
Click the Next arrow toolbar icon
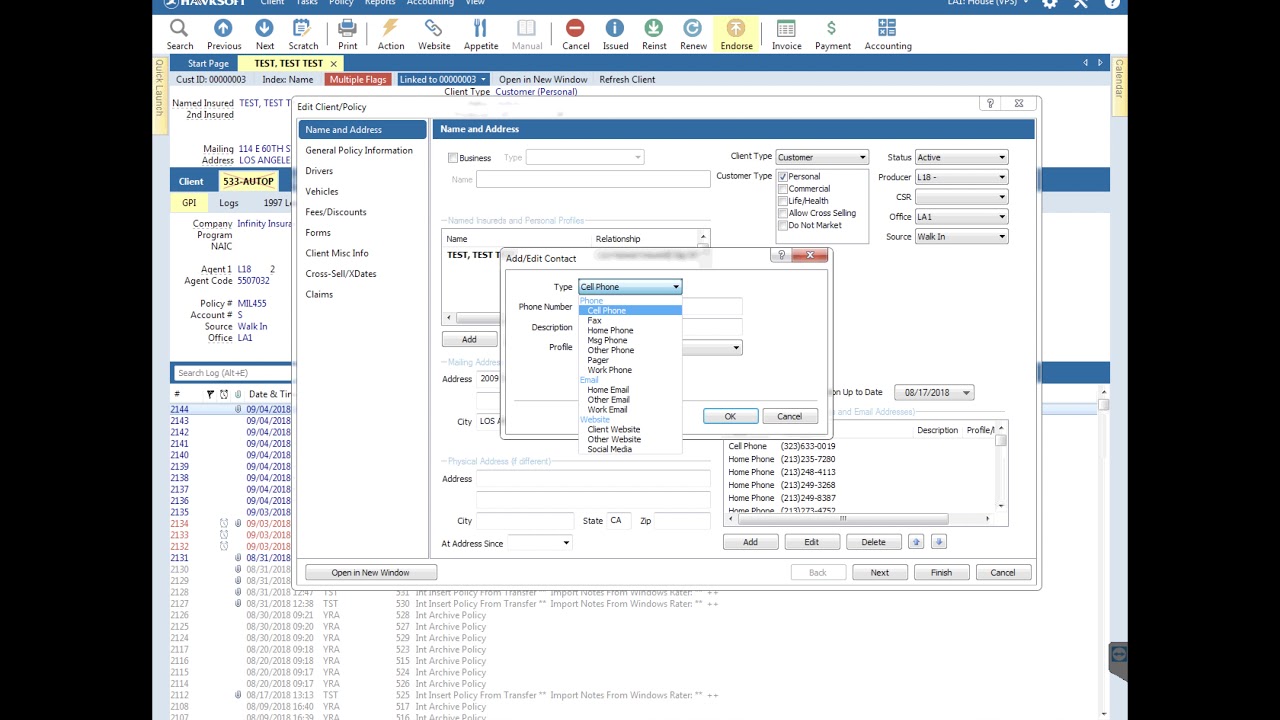(x=264, y=33)
